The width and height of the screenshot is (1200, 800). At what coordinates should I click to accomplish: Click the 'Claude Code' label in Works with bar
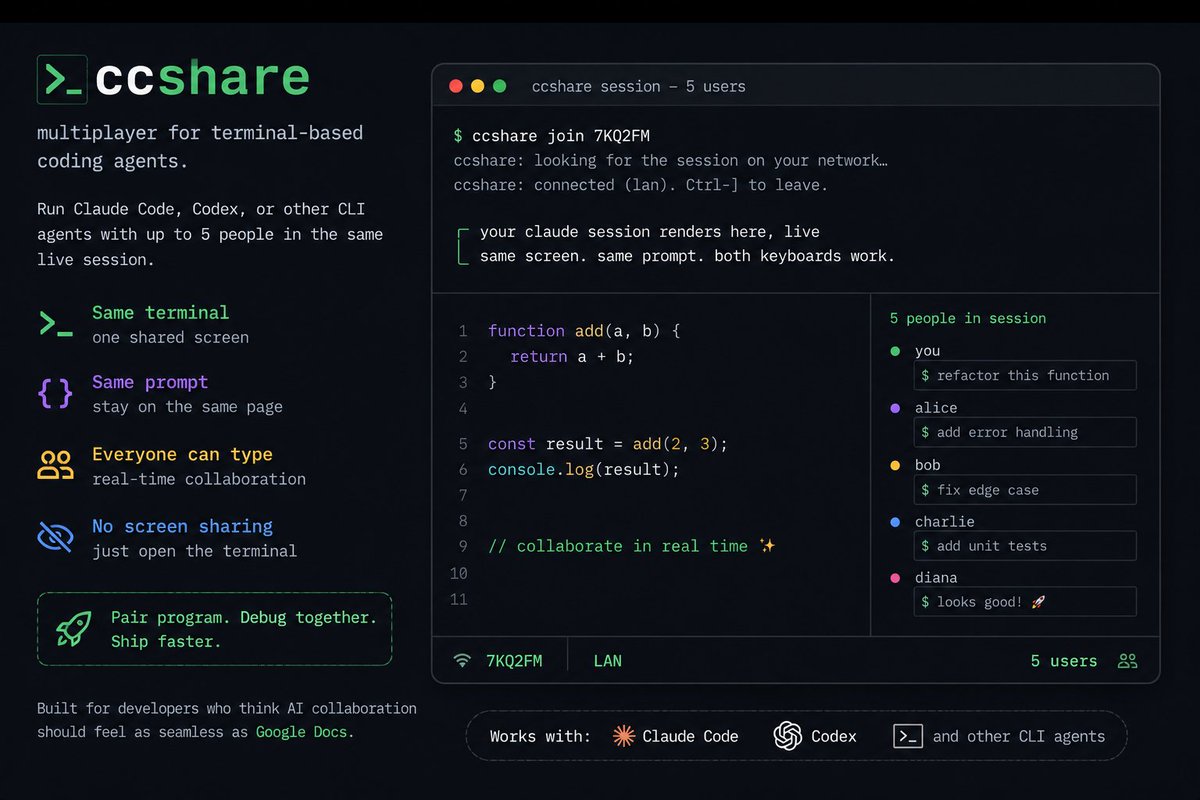pyautogui.click(x=690, y=736)
